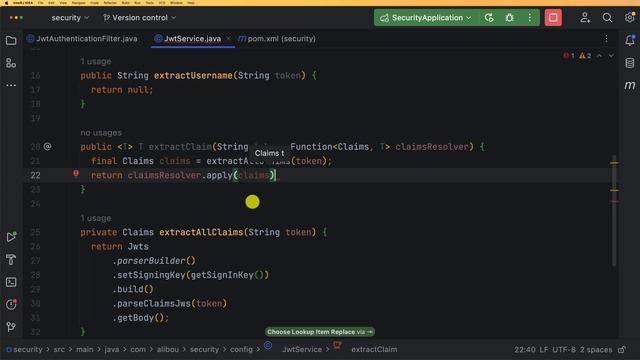Select the JwtService.java tab
Screen dimensions: 640x360
coord(188,39)
